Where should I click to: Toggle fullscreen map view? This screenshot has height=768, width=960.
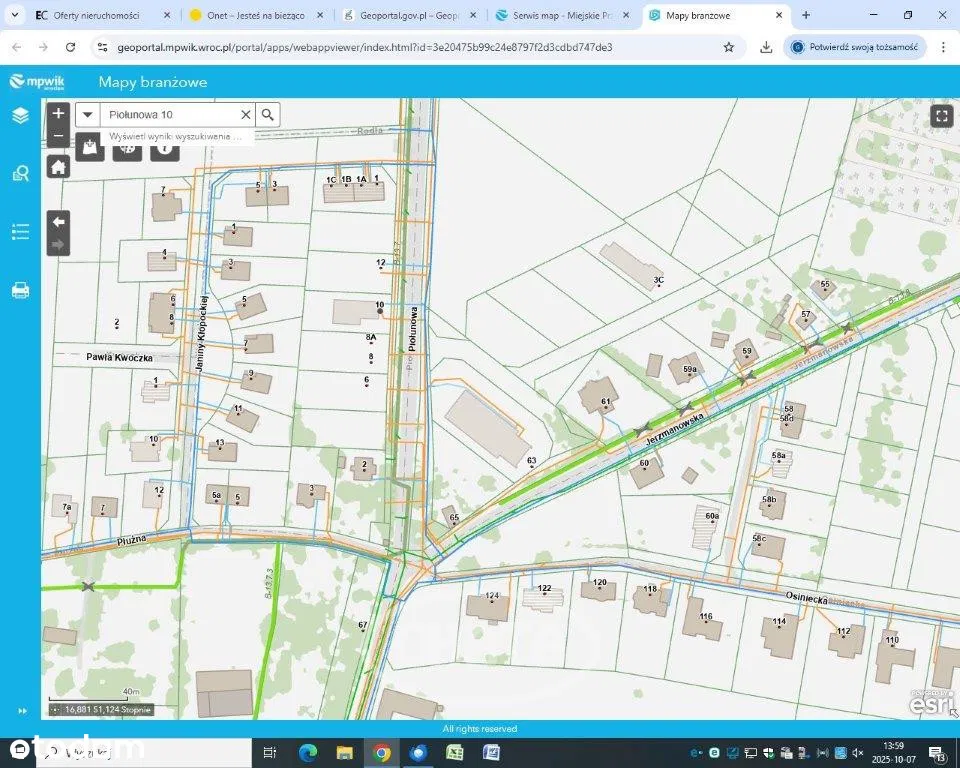(x=941, y=116)
